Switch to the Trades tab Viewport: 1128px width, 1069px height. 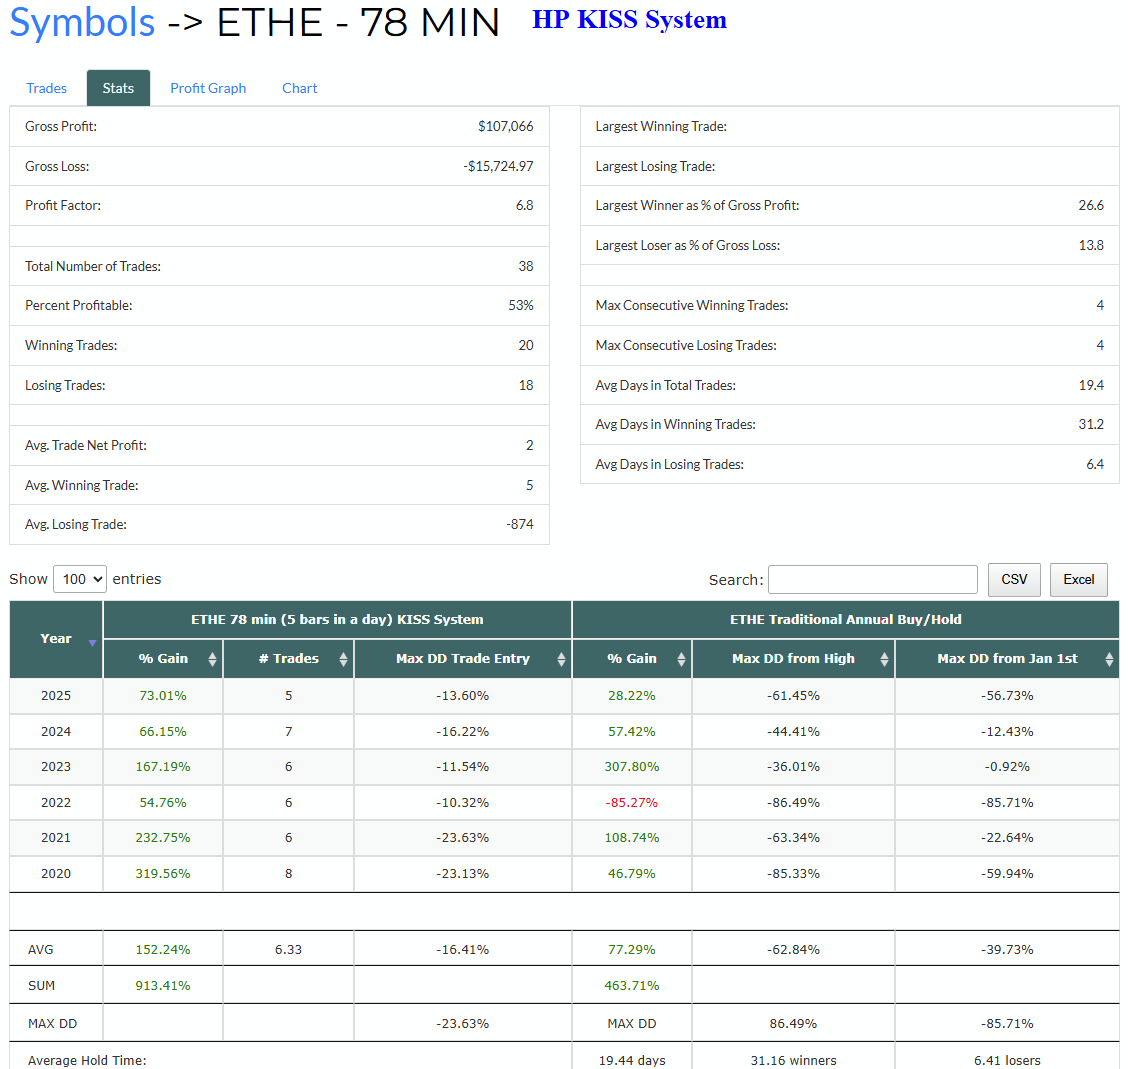(46, 88)
